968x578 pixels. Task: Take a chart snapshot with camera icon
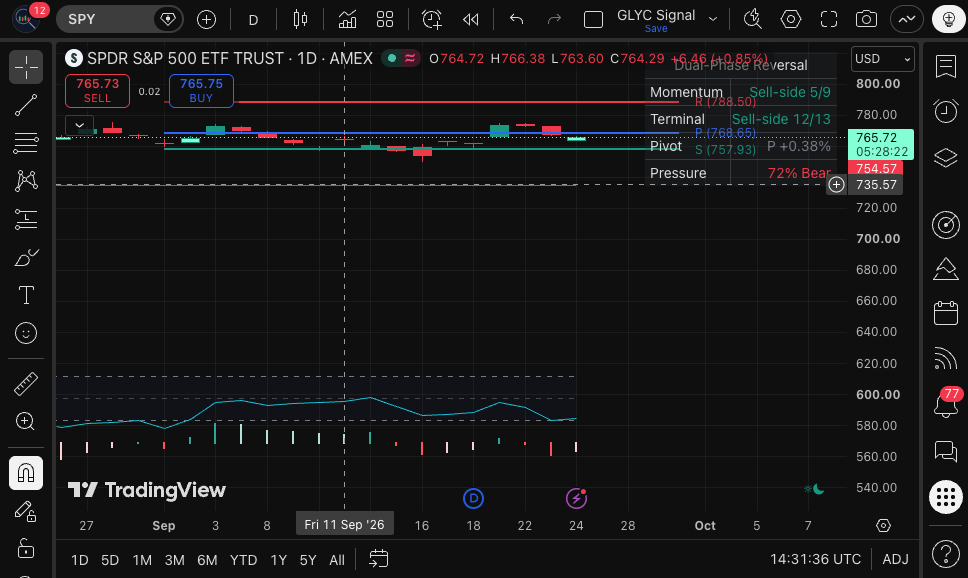click(866, 20)
